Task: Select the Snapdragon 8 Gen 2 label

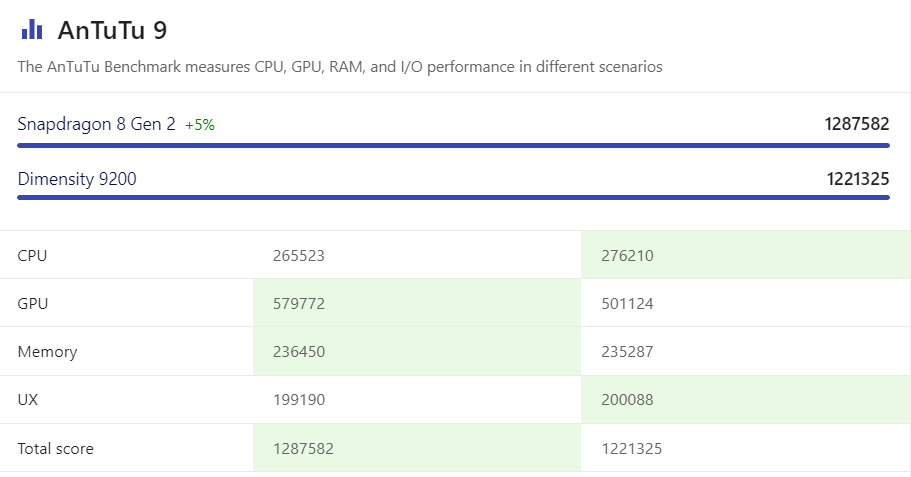Action: (x=96, y=124)
